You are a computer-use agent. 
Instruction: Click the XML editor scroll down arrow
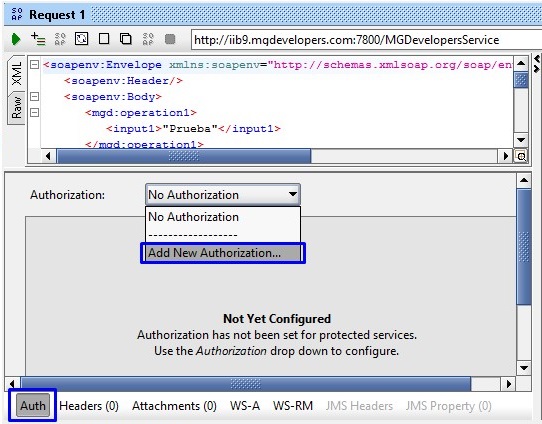point(521,140)
